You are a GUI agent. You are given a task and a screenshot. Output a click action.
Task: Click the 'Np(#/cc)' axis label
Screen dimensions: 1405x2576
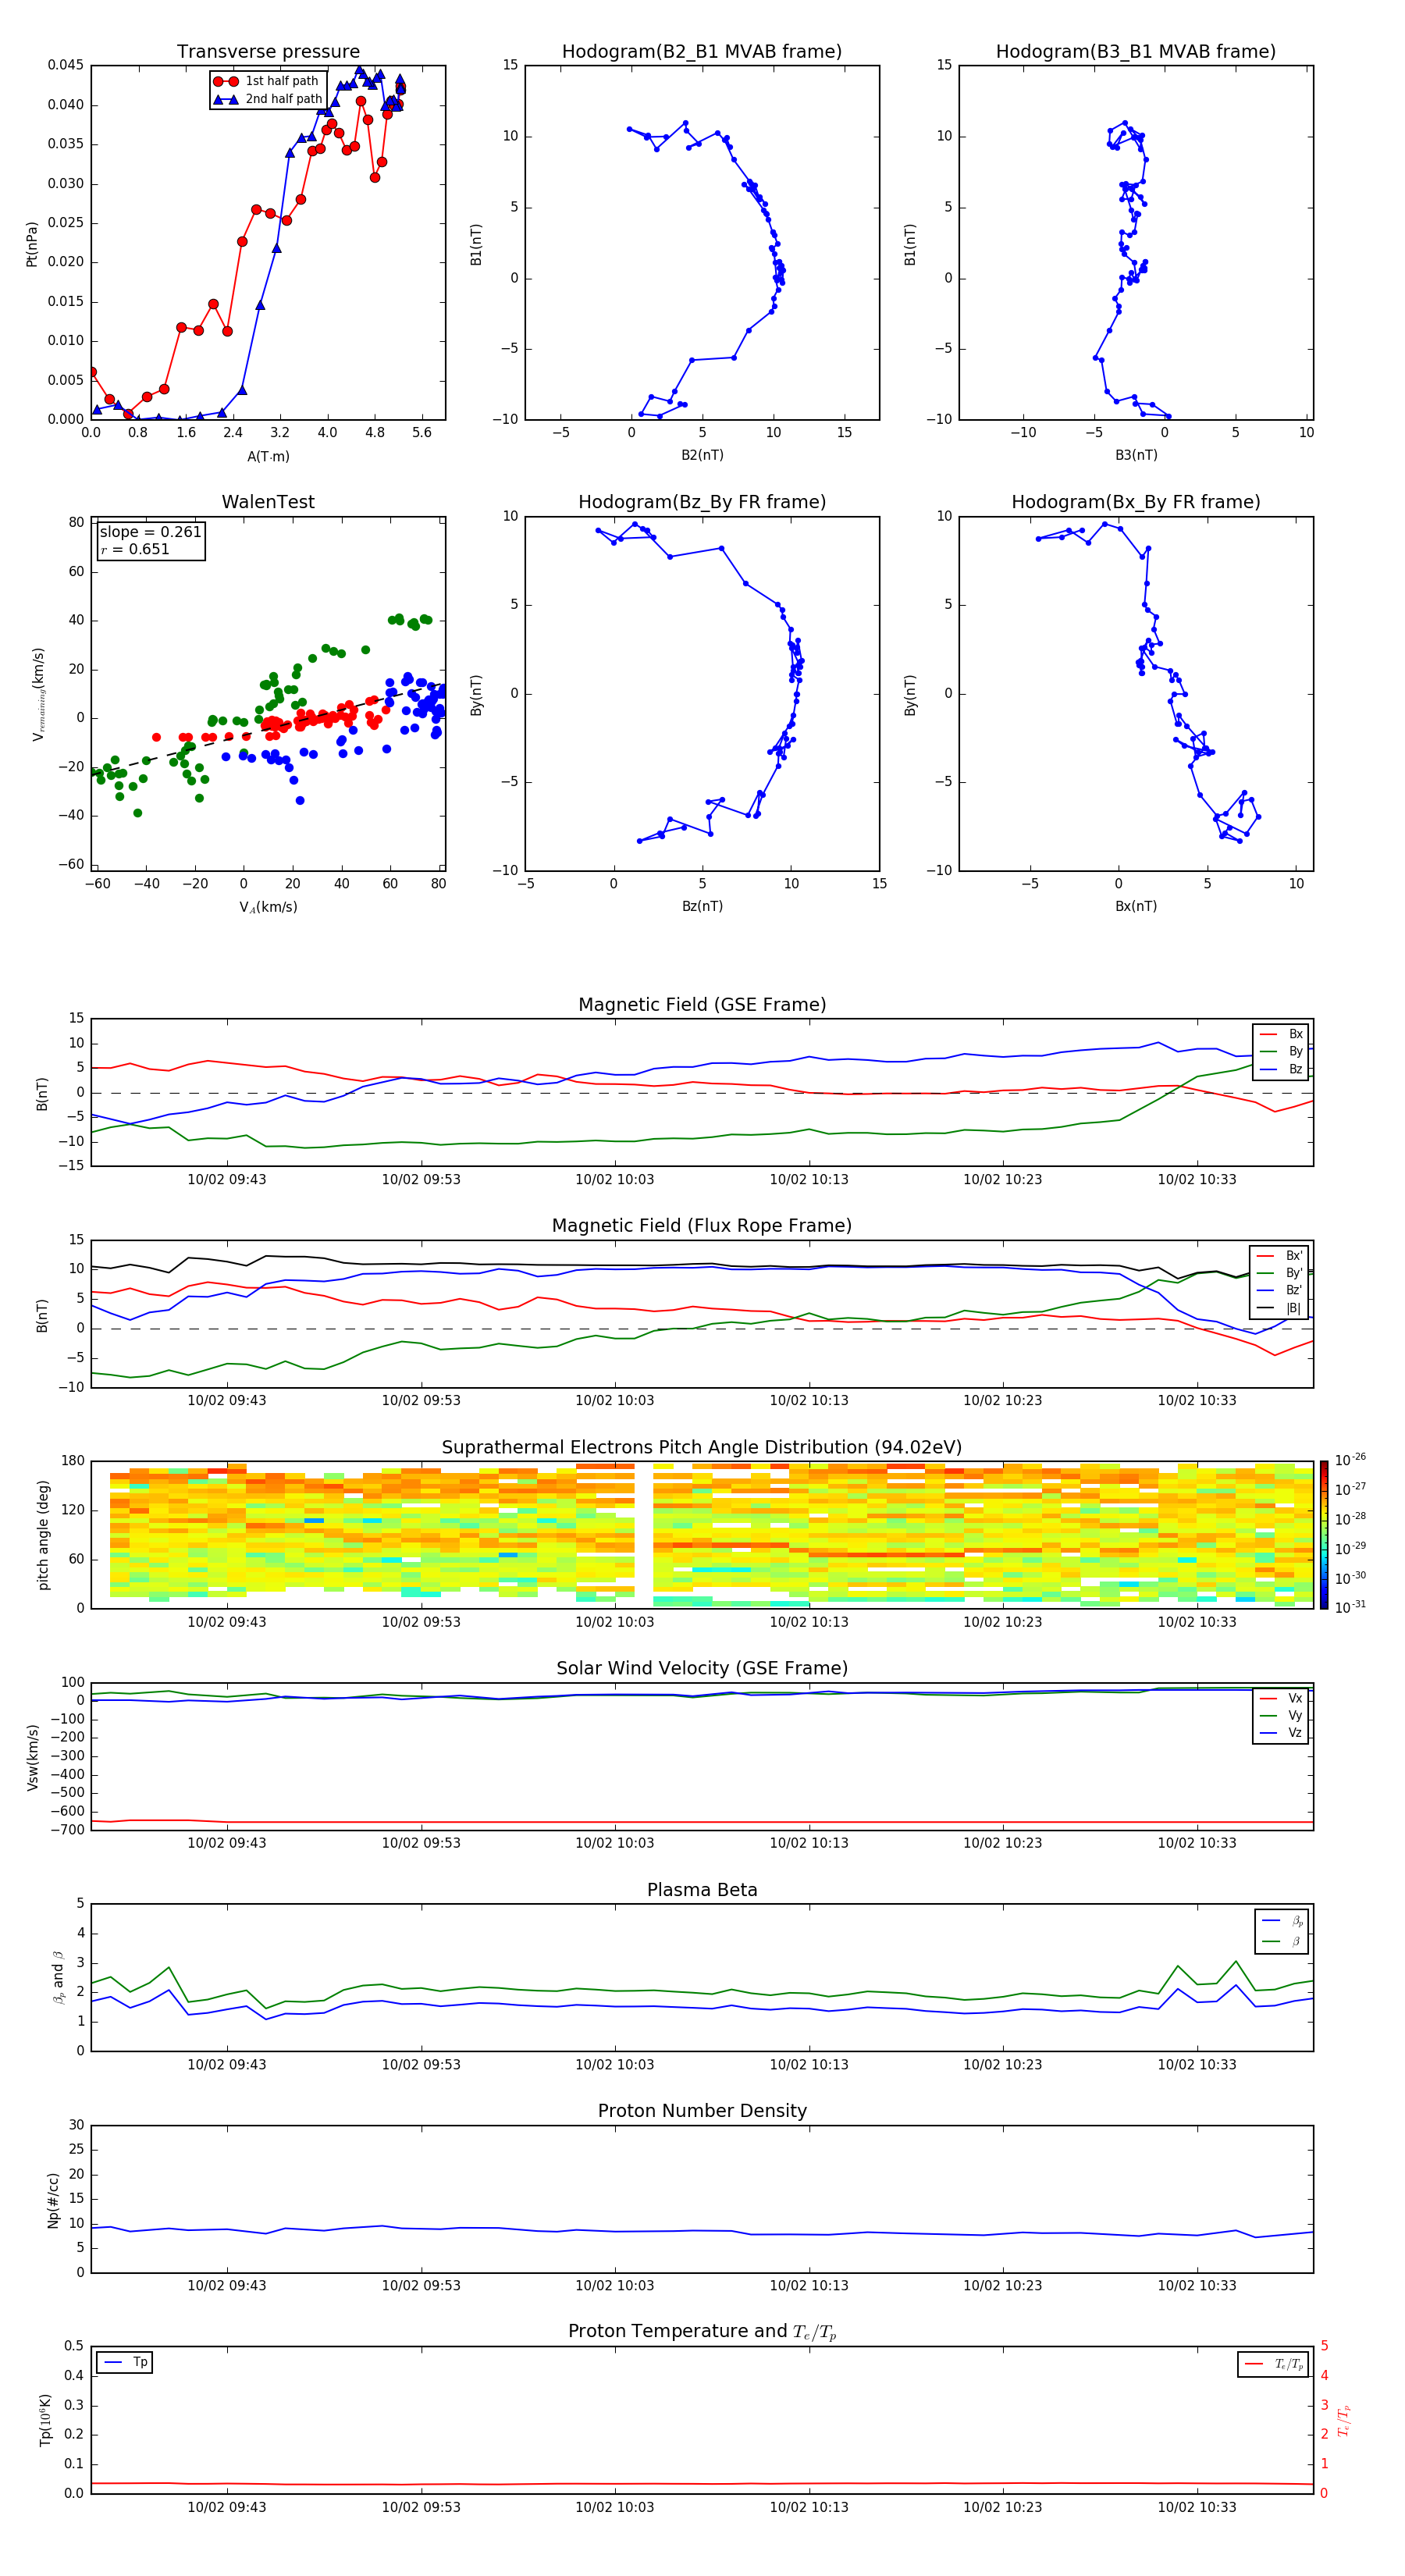click(53, 2200)
